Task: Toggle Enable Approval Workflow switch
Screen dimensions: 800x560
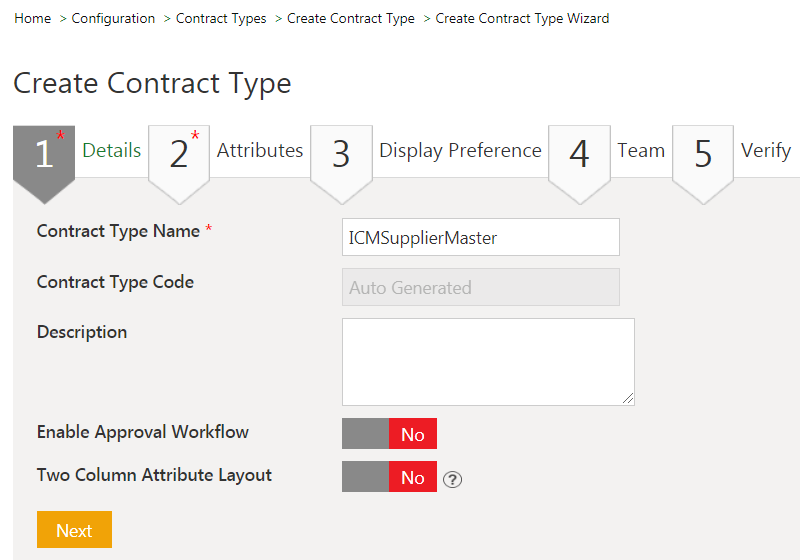Action: (x=389, y=434)
